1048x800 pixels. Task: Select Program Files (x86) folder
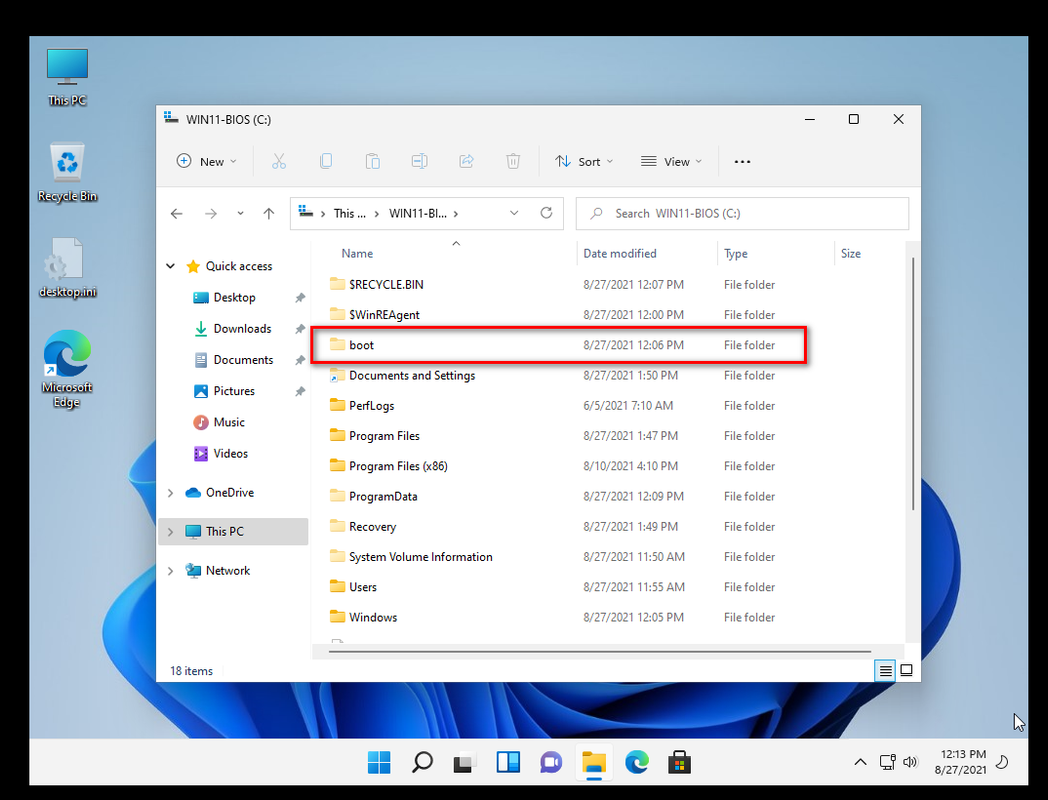[559, 466]
